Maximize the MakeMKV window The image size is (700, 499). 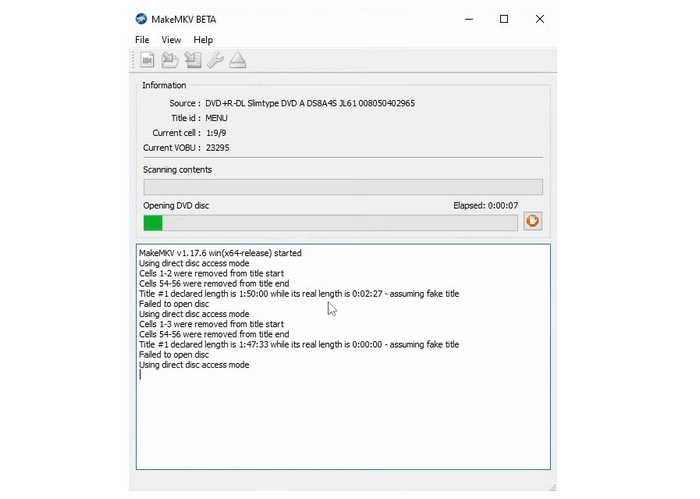[x=504, y=19]
